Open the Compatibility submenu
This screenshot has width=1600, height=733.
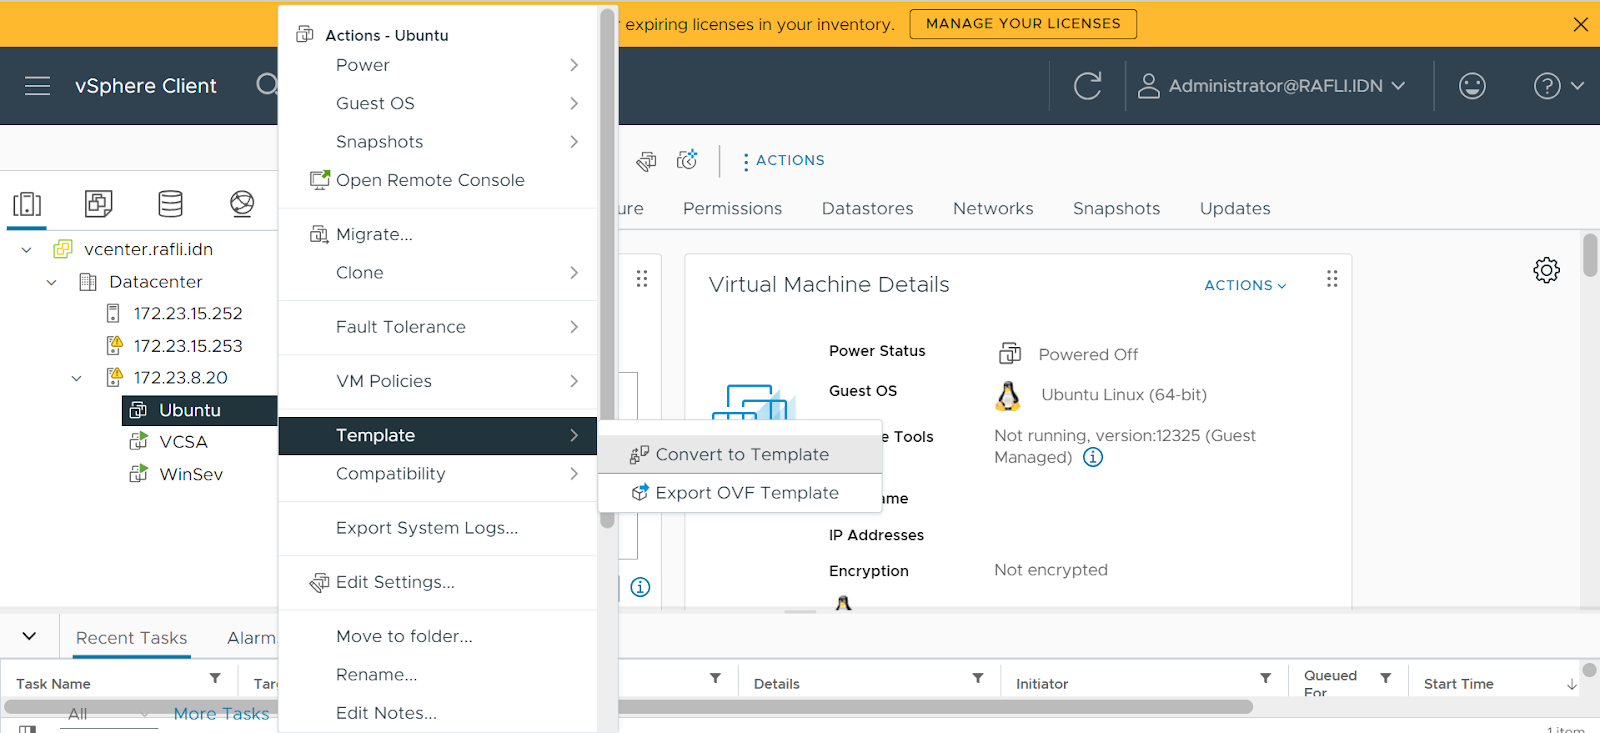438,474
